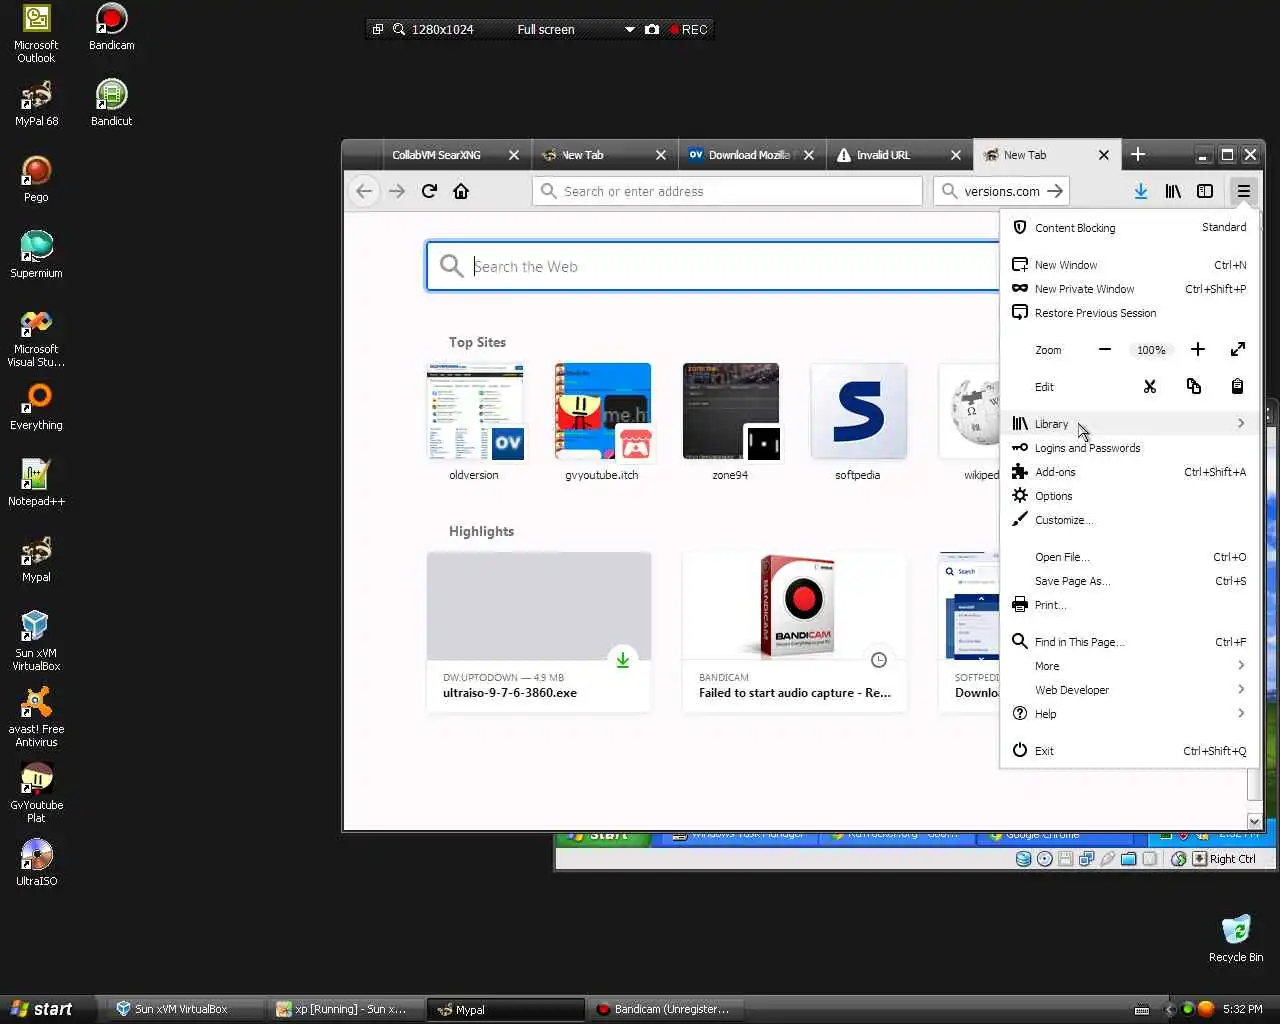Open Logins and Passwords
The width and height of the screenshot is (1280, 1024).
click(1129, 448)
